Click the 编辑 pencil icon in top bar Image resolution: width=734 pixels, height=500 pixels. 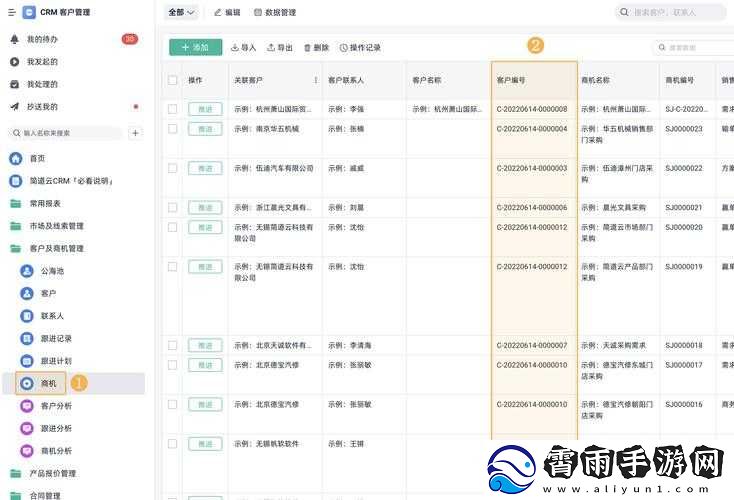tap(218, 13)
